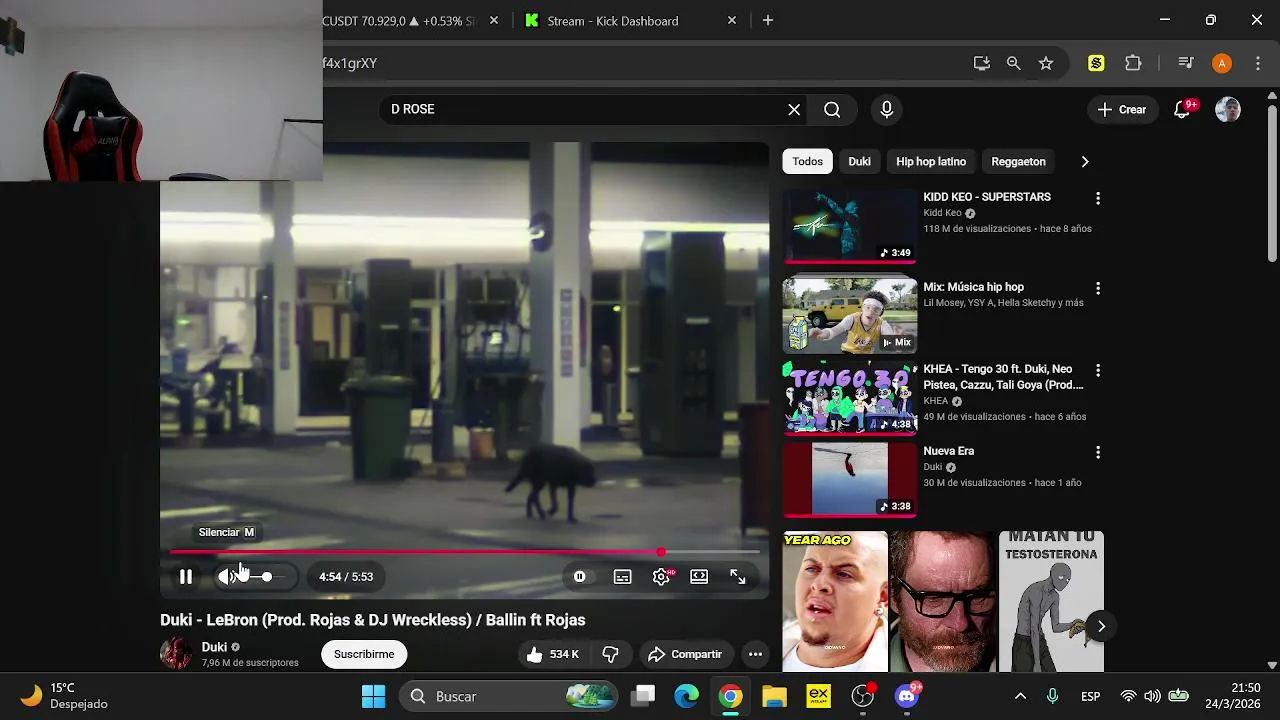Open the Duki channel name link
The width and height of the screenshot is (1280, 720).
[214, 647]
